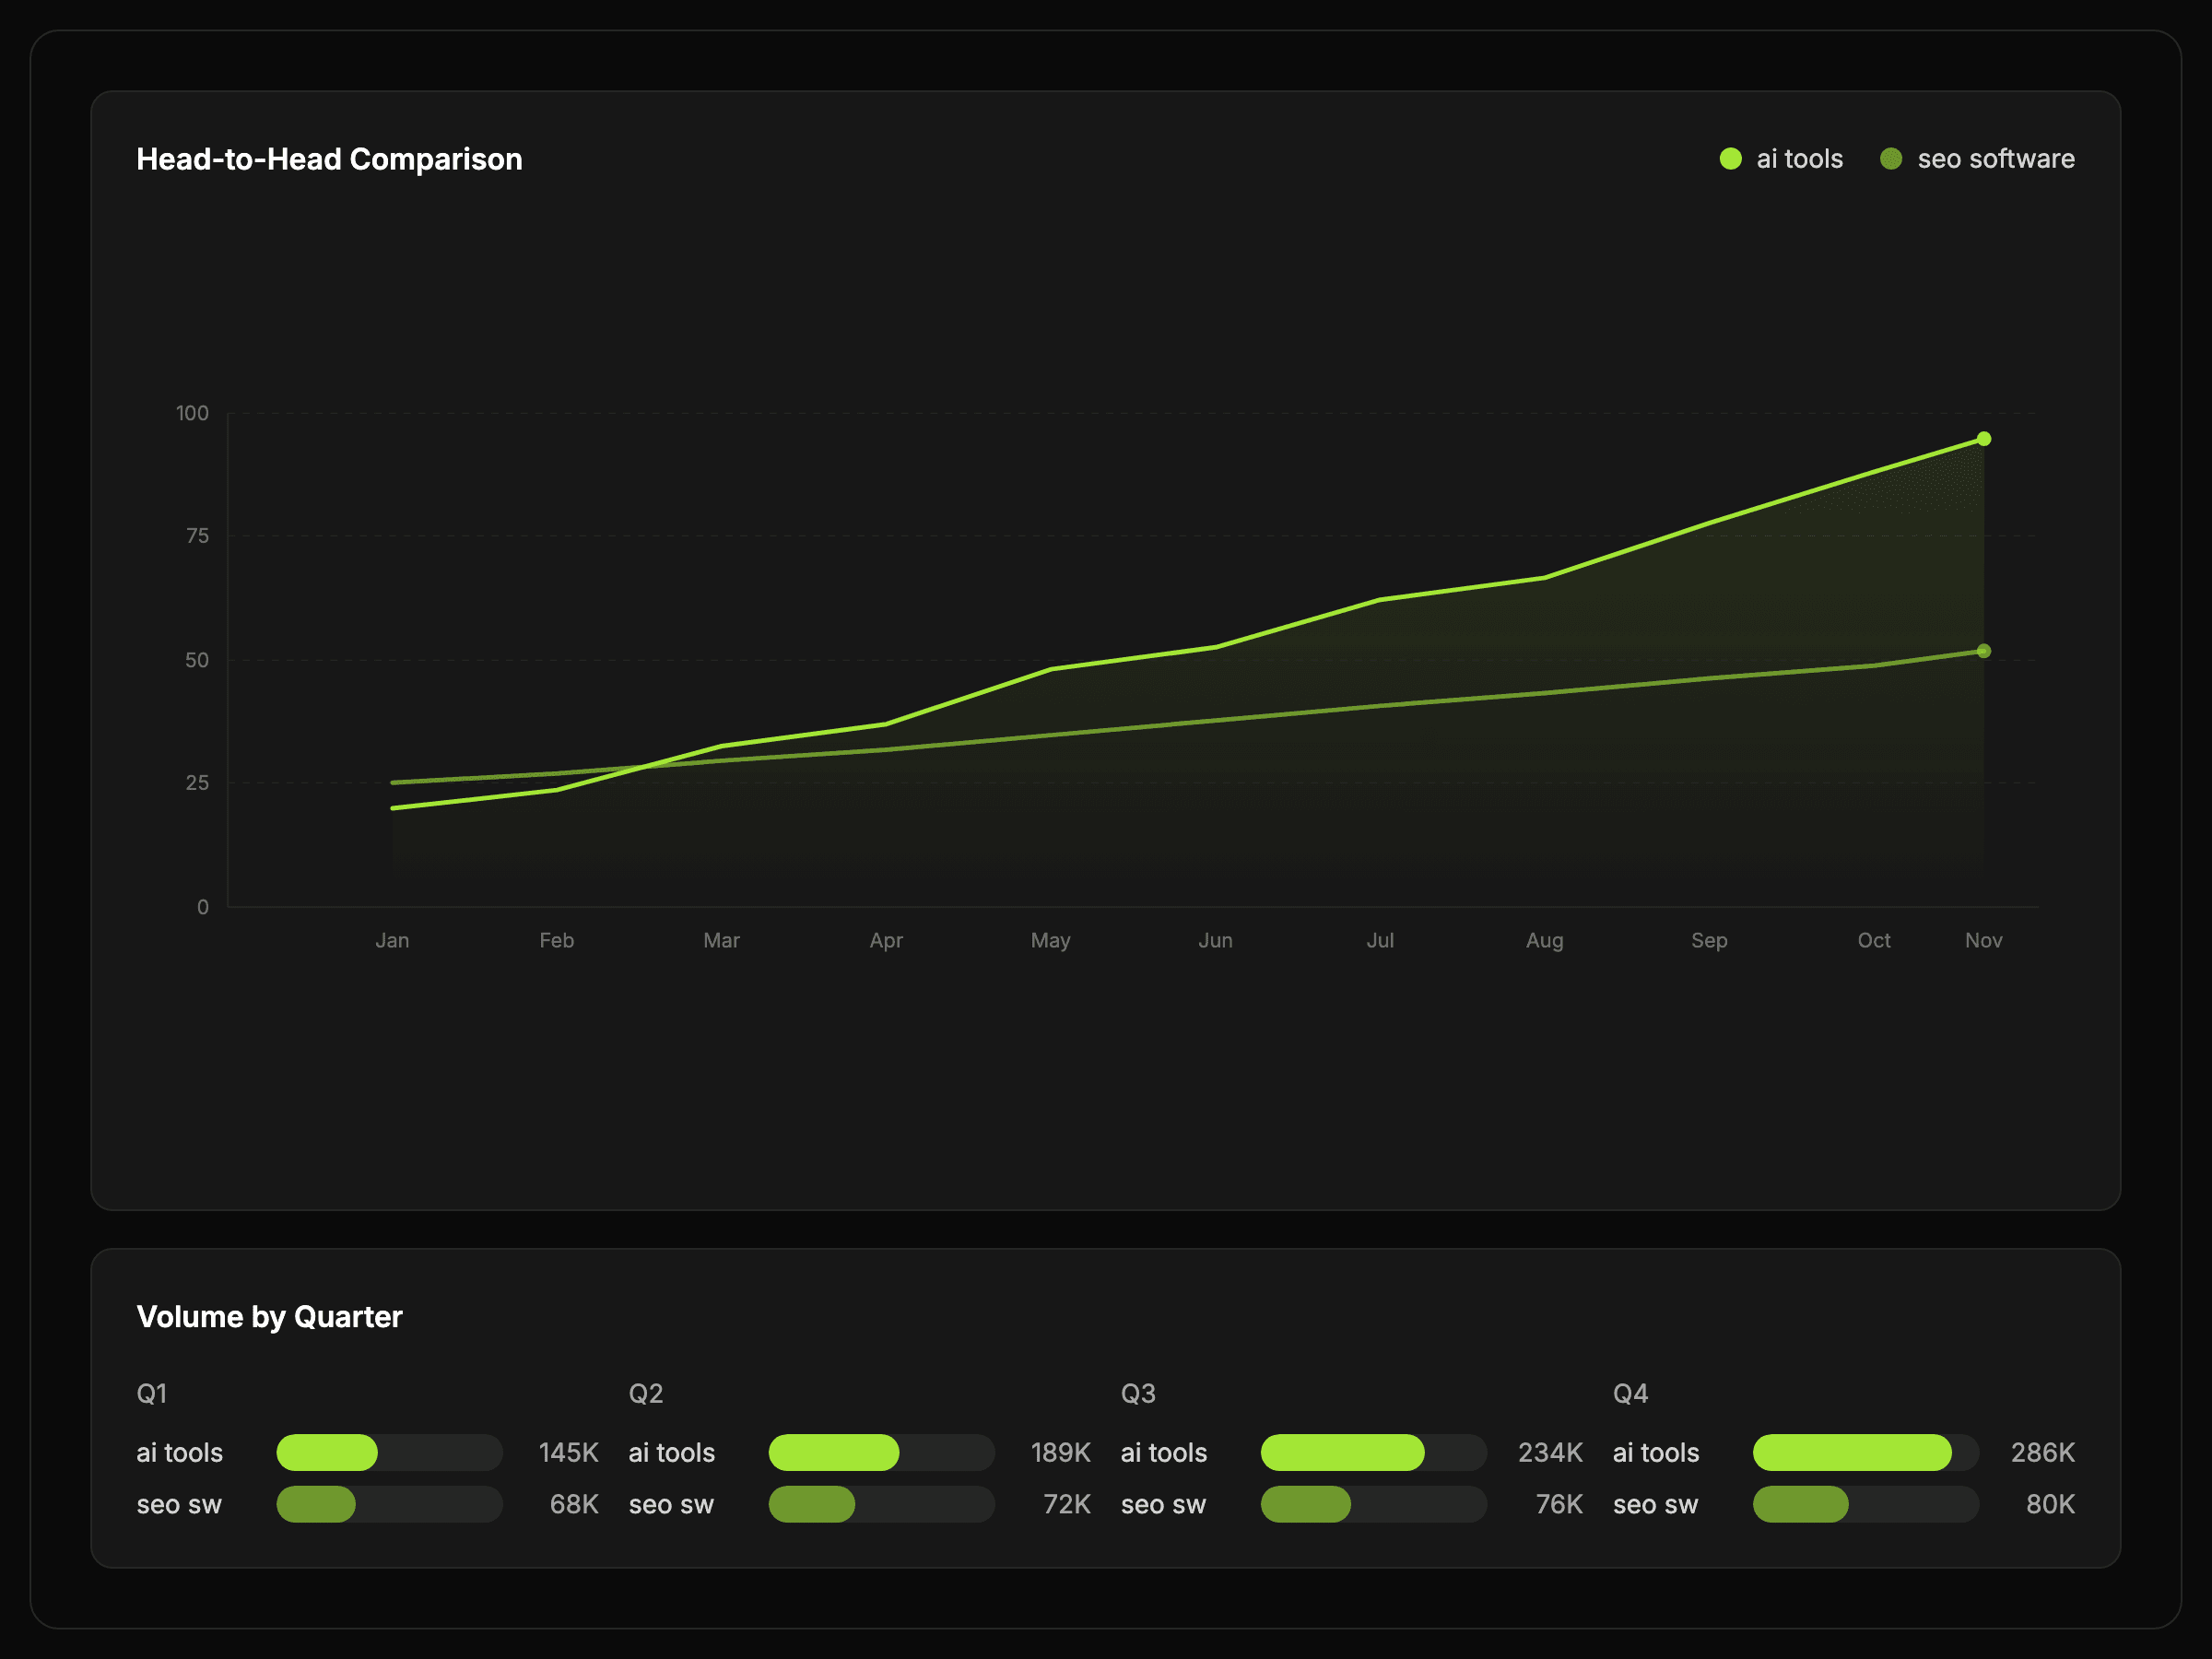Click the Volume by Quarter heading

269,1316
